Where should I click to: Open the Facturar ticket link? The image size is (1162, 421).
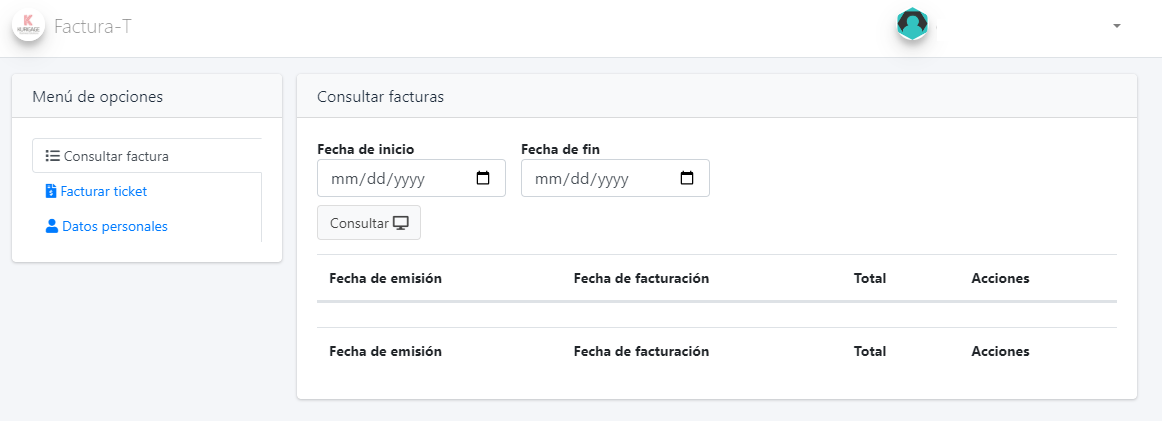[103, 191]
